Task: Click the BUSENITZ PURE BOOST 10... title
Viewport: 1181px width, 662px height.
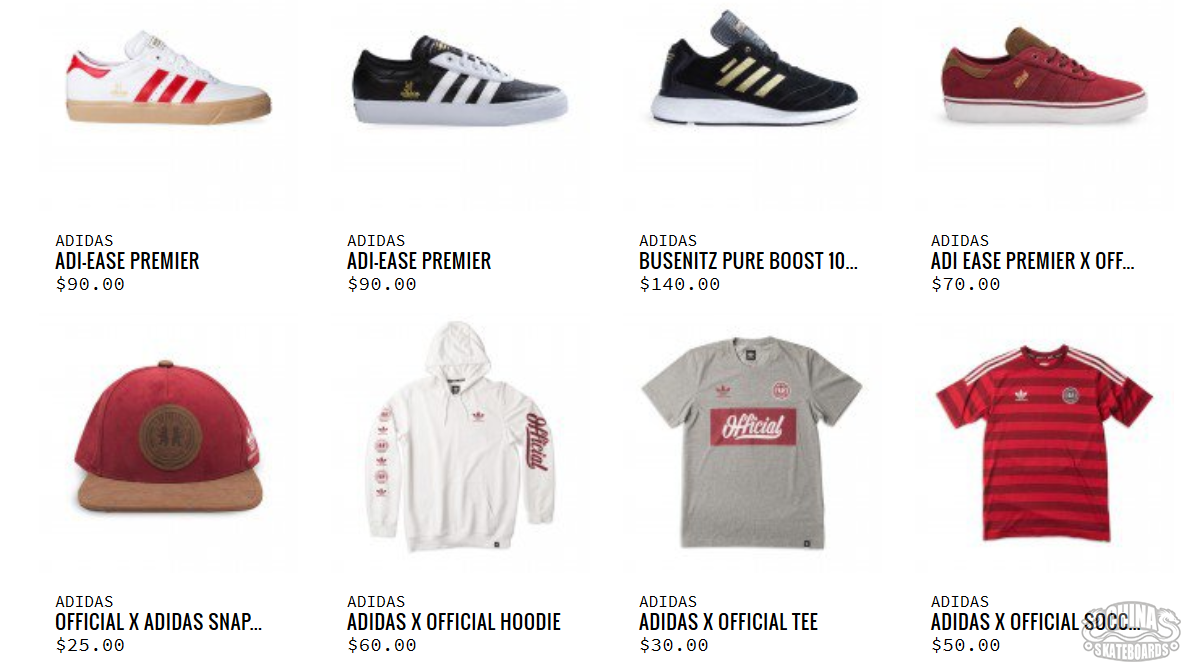Action: point(748,261)
